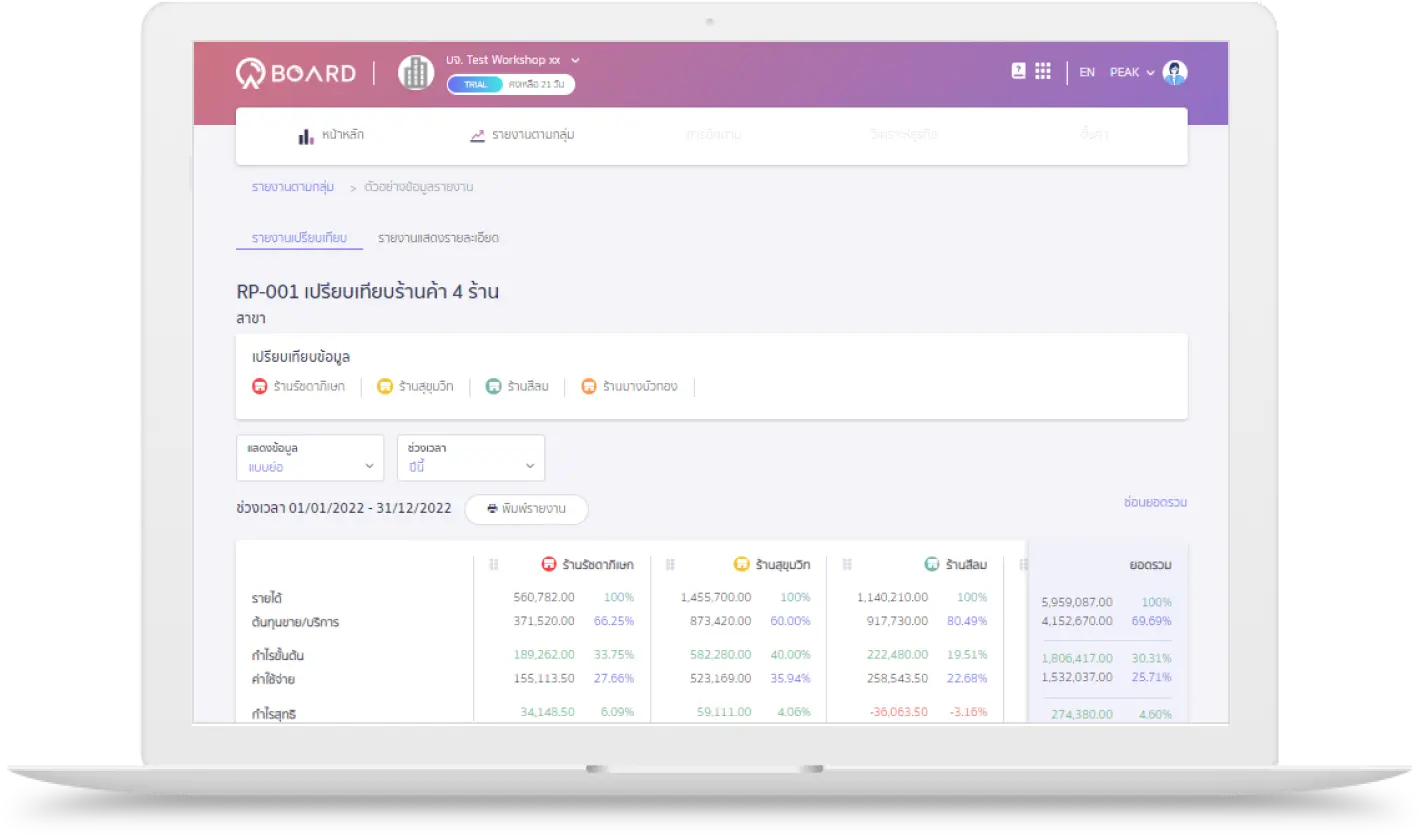Click the 560,782.00 revenue value
The height and width of the screenshot is (836, 1420).
[544, 597]
